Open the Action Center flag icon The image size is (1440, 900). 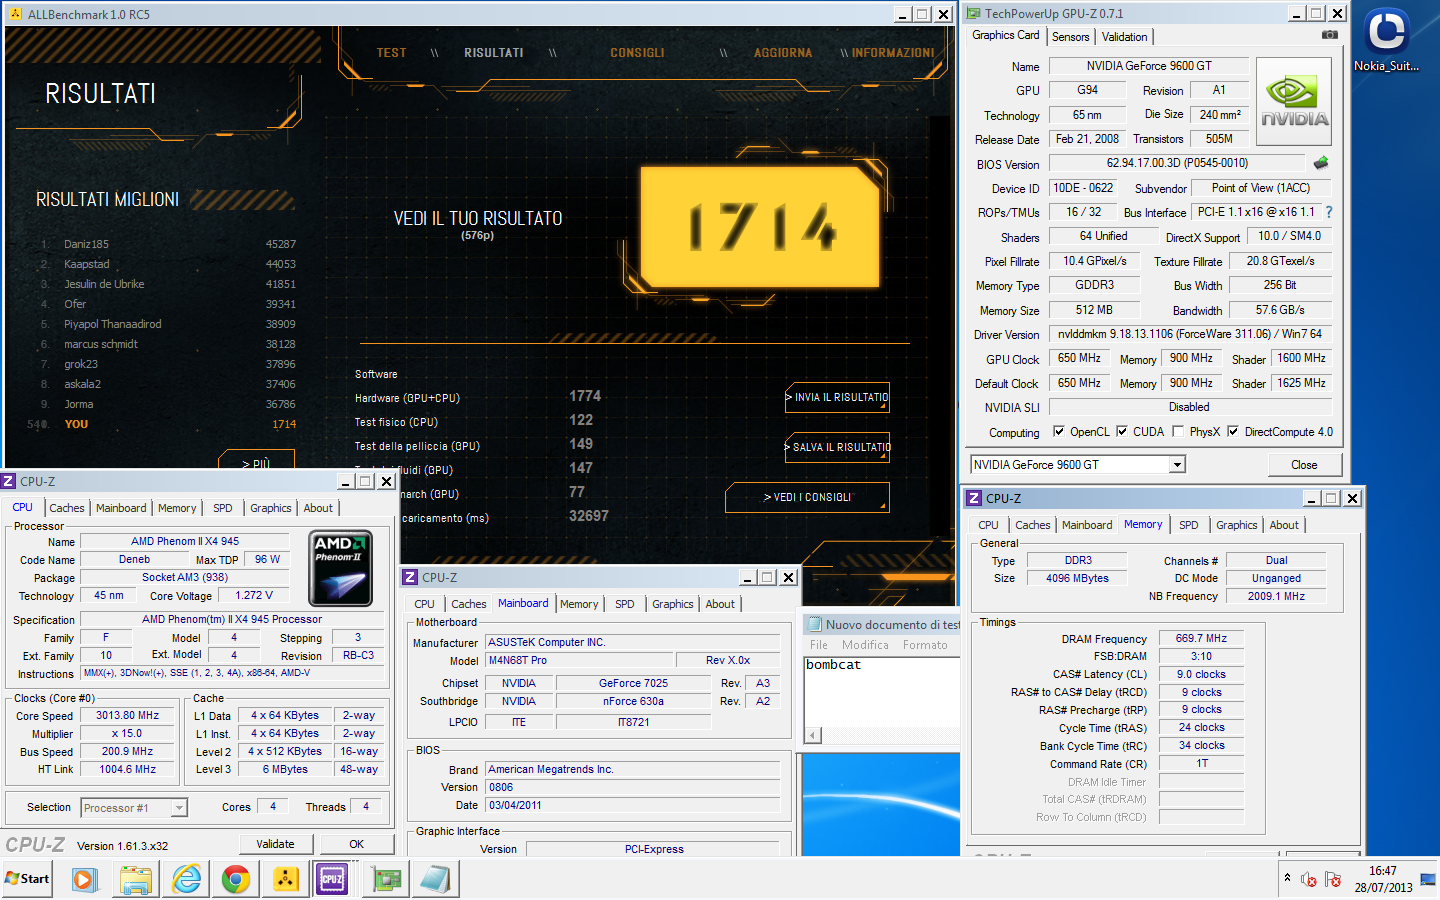1332,880
